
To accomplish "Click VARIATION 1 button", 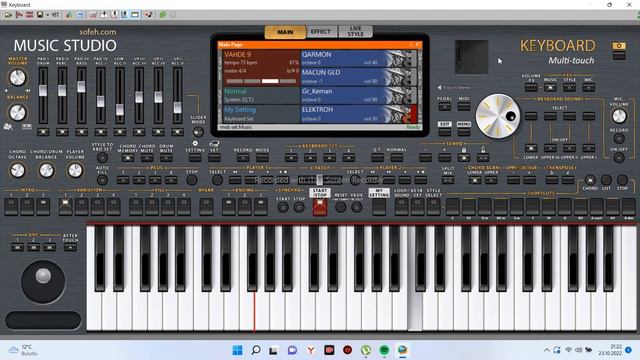I will [65, 207].
